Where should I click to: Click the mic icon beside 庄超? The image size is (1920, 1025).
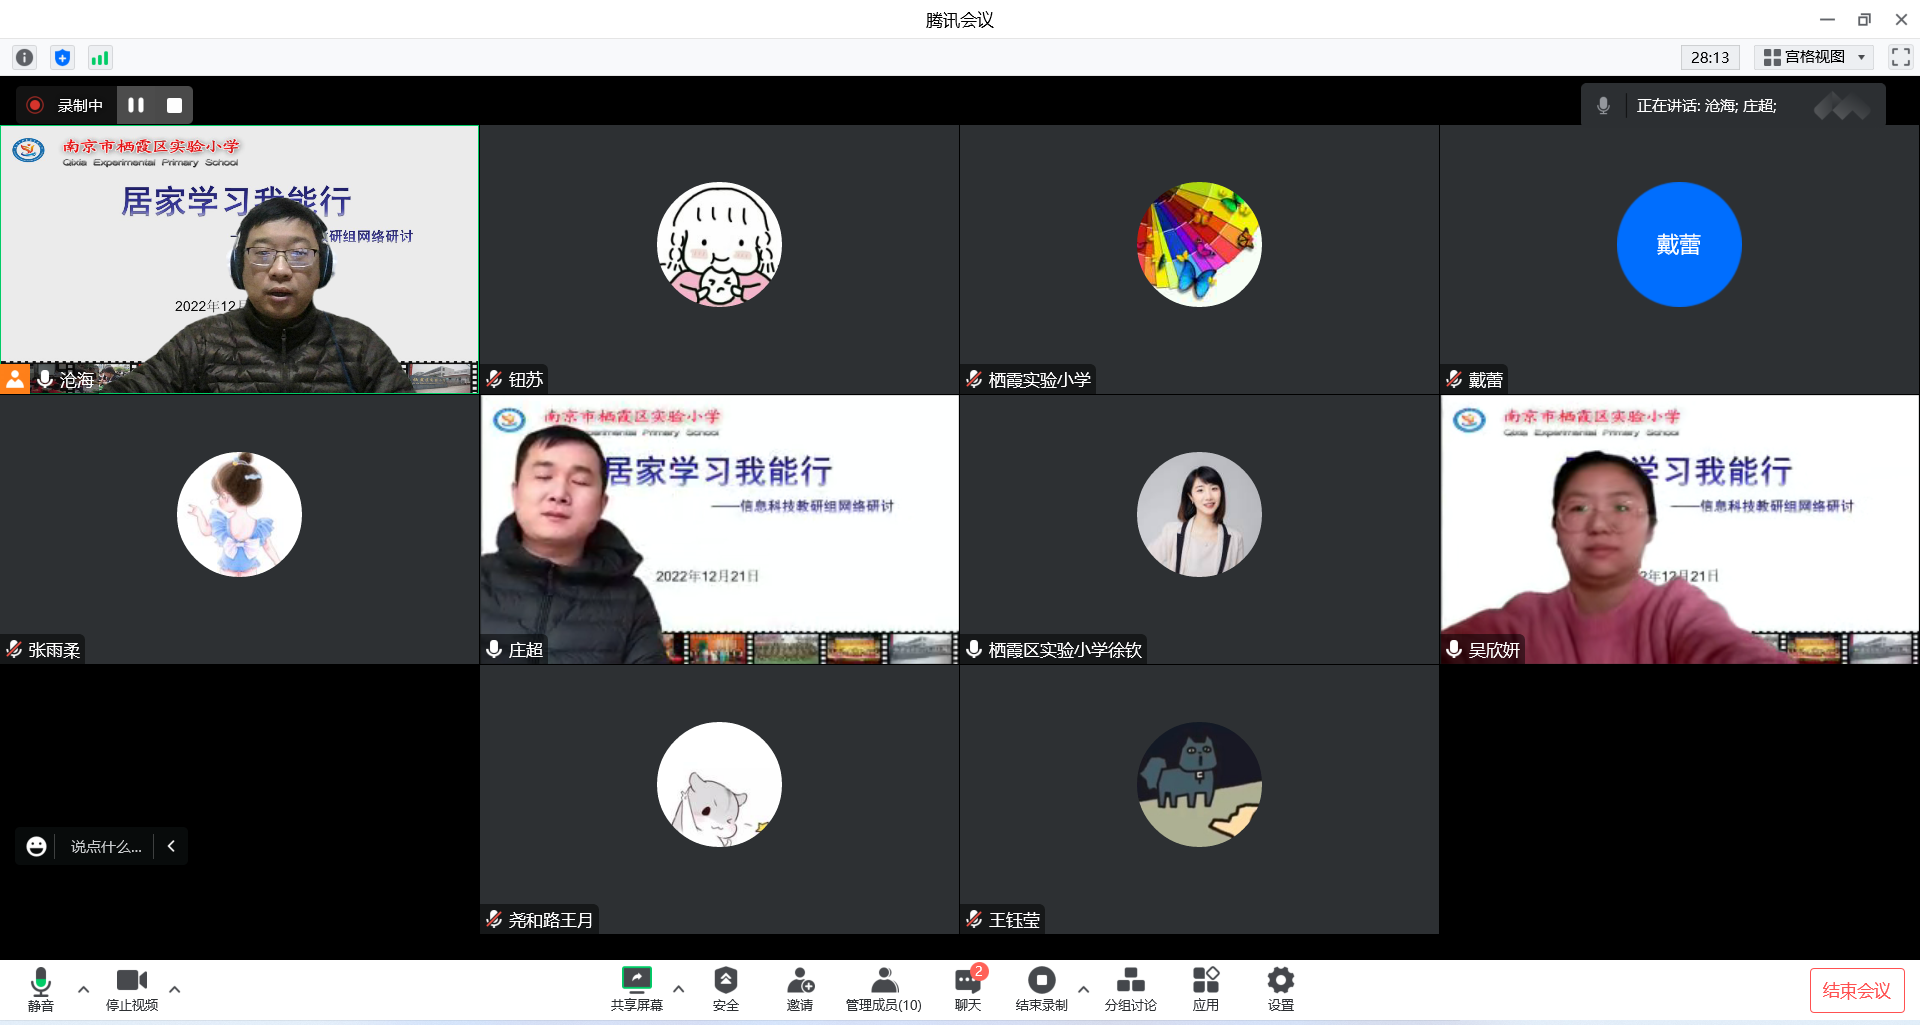[494, 649]
